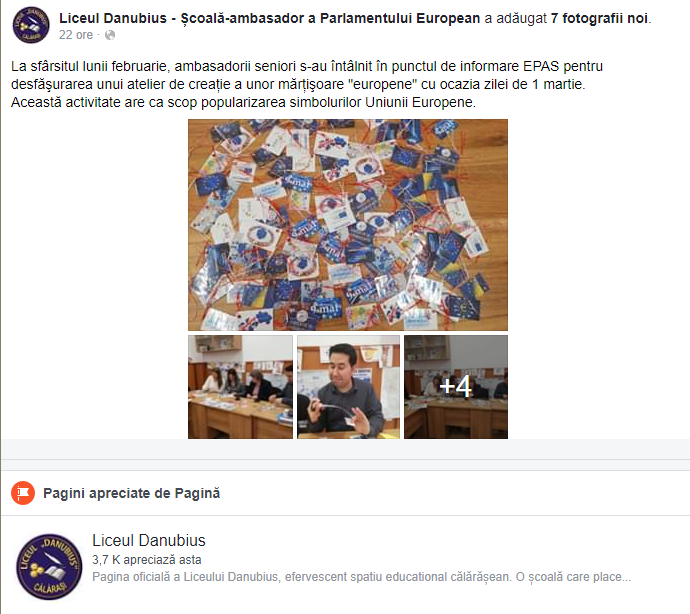
Task: Click the public globe privacy icon
Action: tap(110, 35)
